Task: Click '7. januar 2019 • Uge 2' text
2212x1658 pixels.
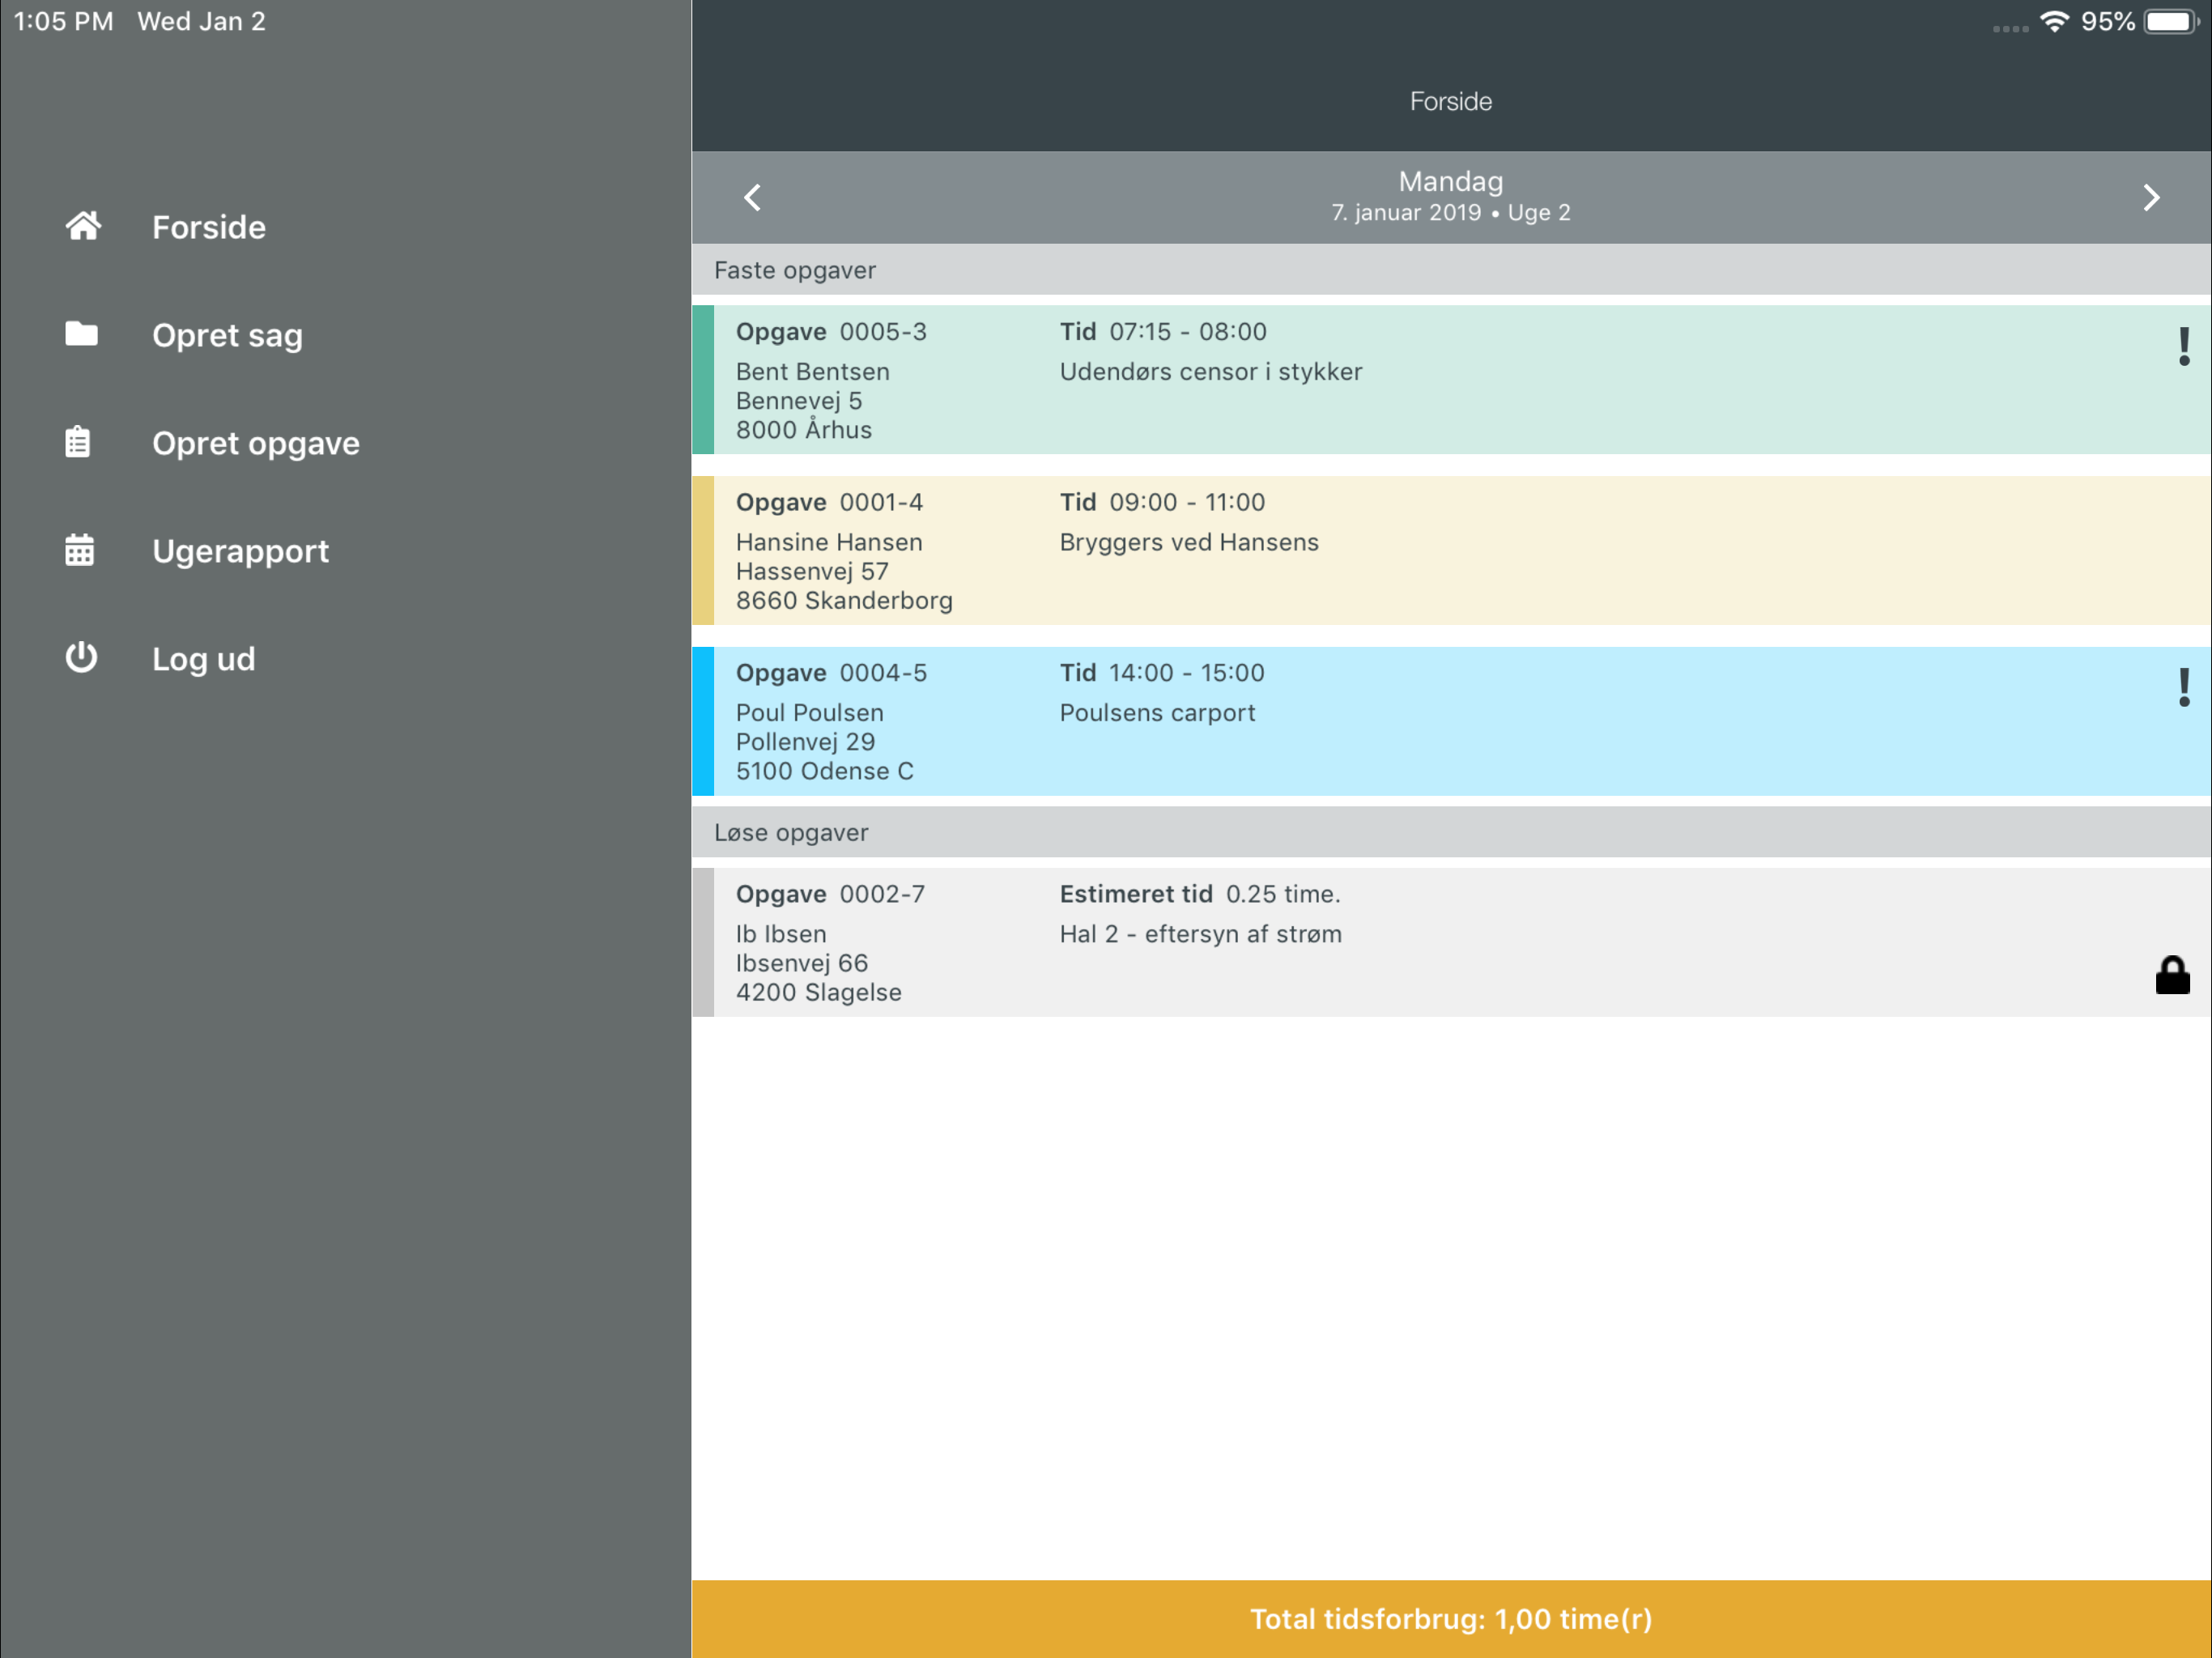Action: point(1451,212)
